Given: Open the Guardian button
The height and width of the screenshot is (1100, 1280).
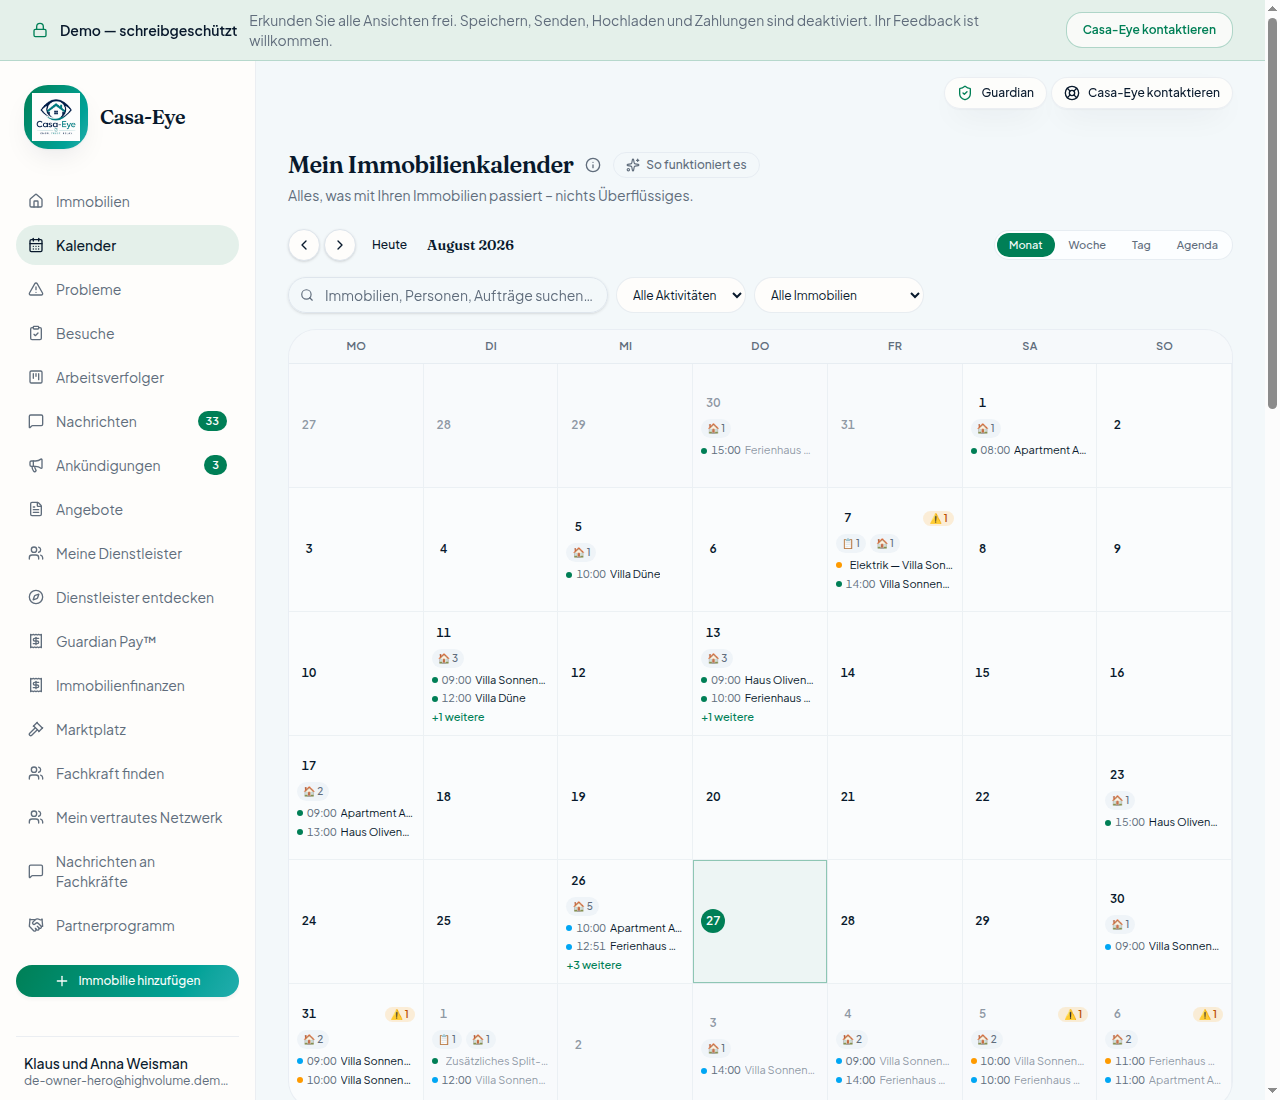Looking at the screenshot, I should 996,93.
